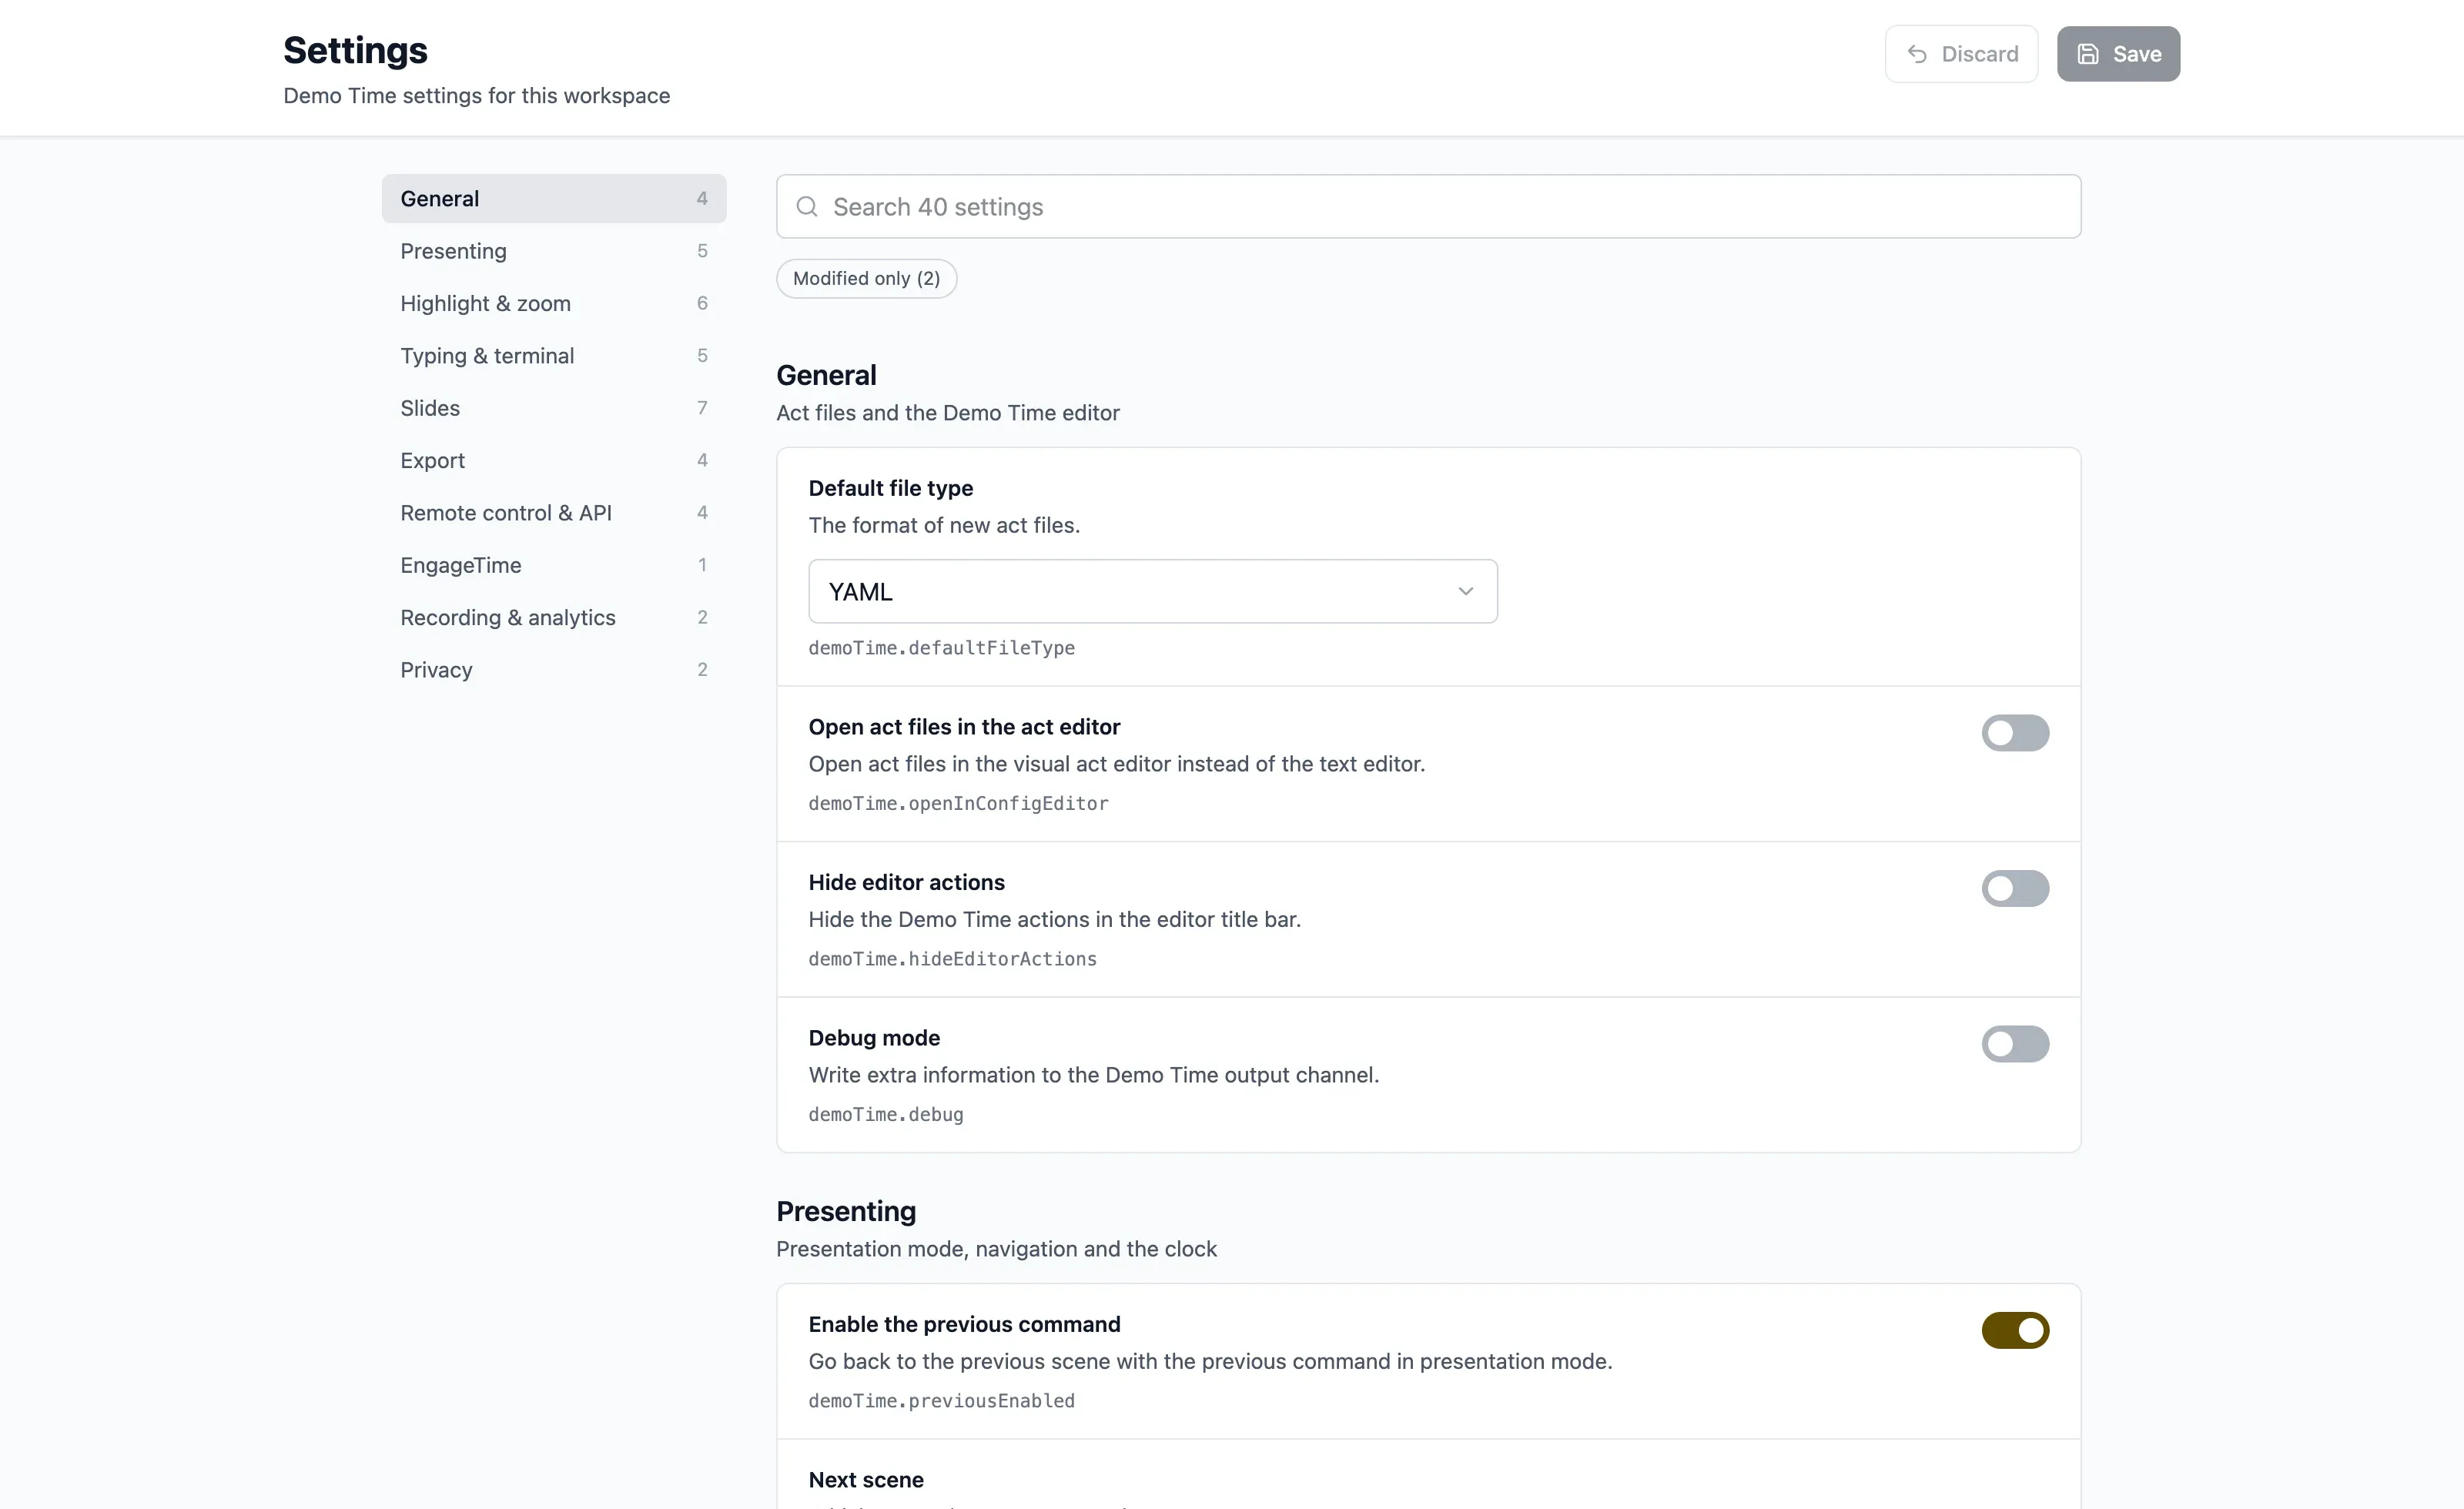The height and width of the screenshot is (1509, 2464).
Task: Open the Presenting category in sidebar
Action: click(x=553, y=251)
